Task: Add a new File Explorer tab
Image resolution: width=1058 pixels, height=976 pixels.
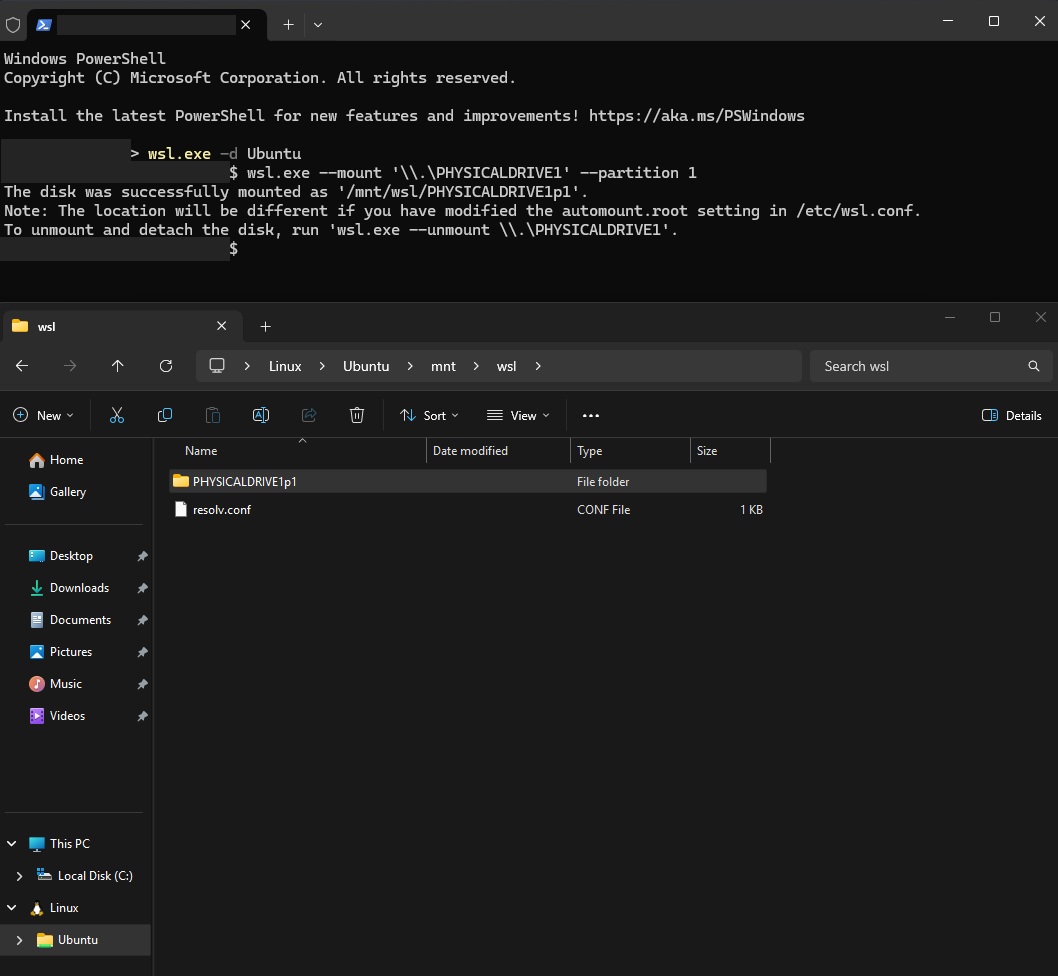Action: pos(265,327)
